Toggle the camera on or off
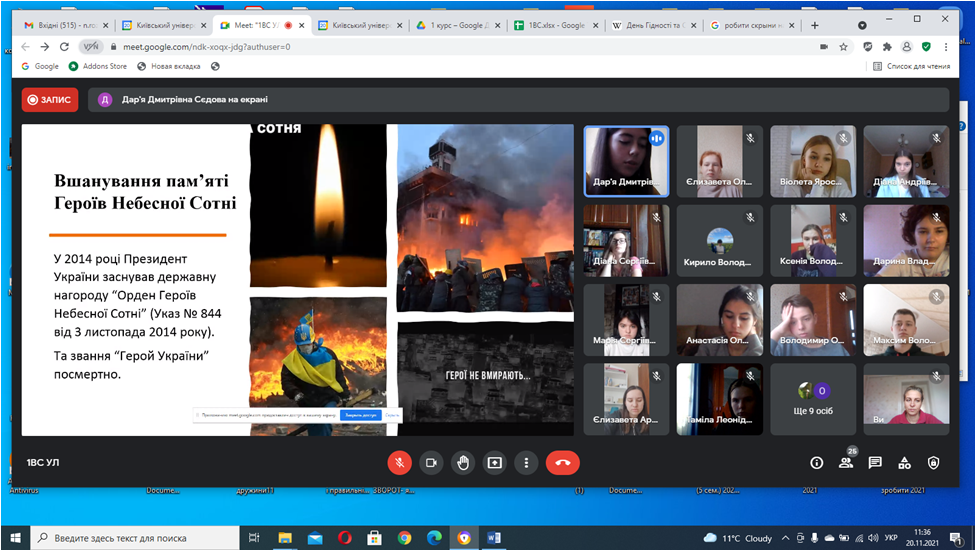Viewport: 976px width, 551px height. 431,463
